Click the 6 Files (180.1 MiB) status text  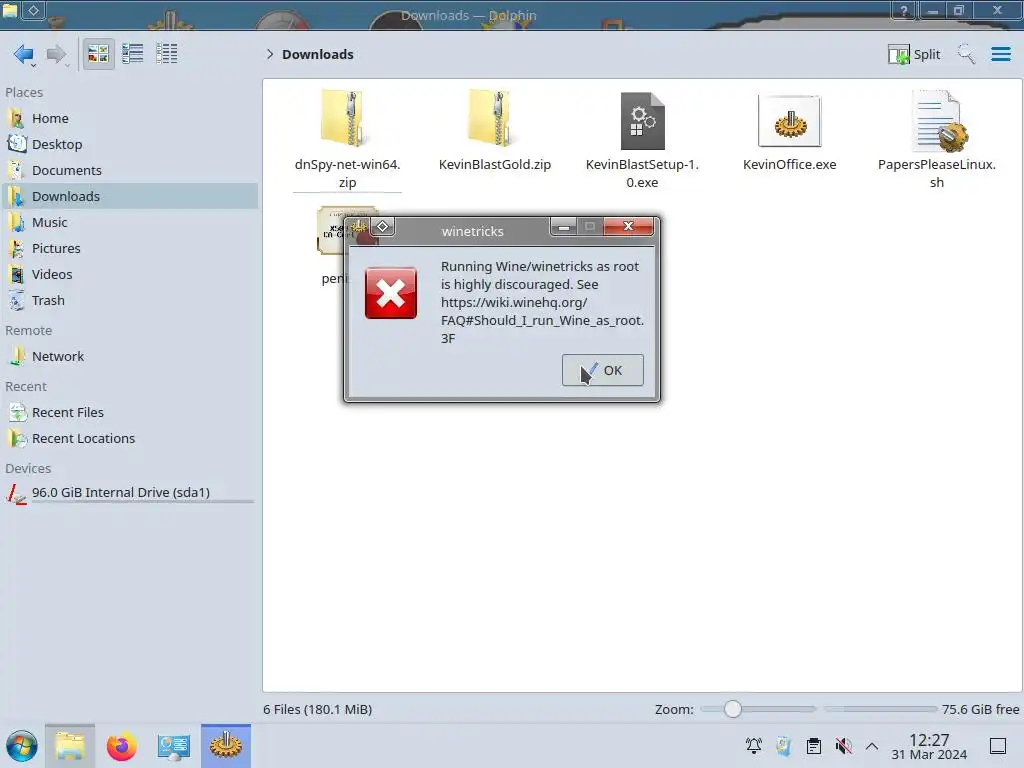(x=317, y=709)
